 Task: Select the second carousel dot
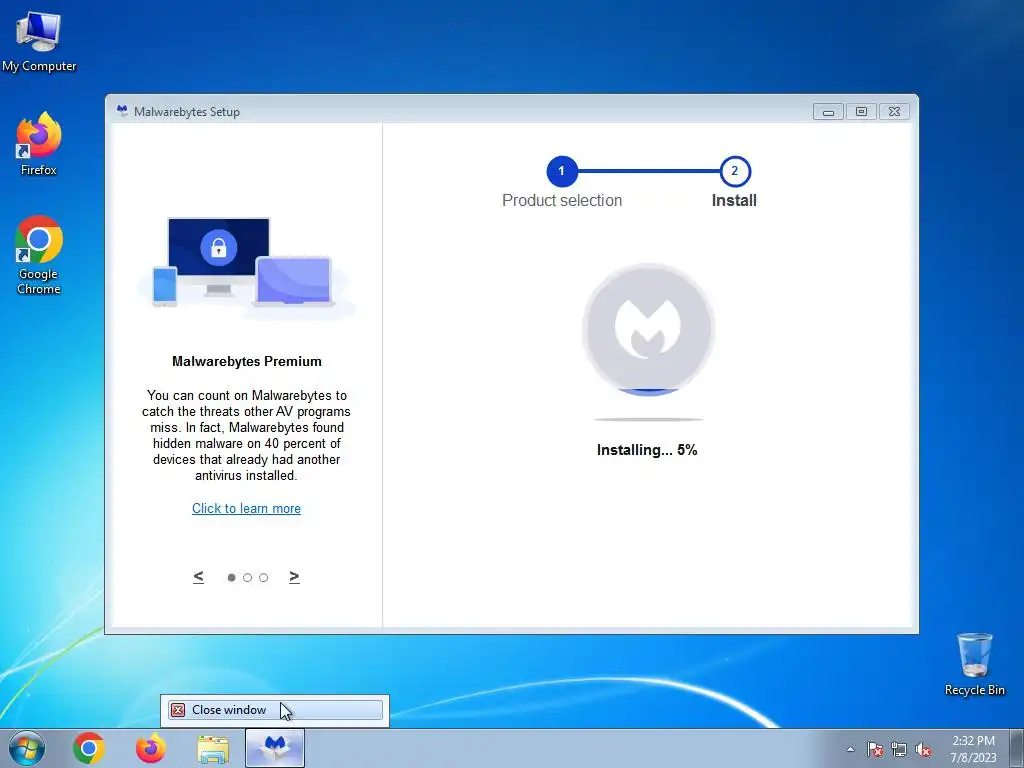point(248,577)
